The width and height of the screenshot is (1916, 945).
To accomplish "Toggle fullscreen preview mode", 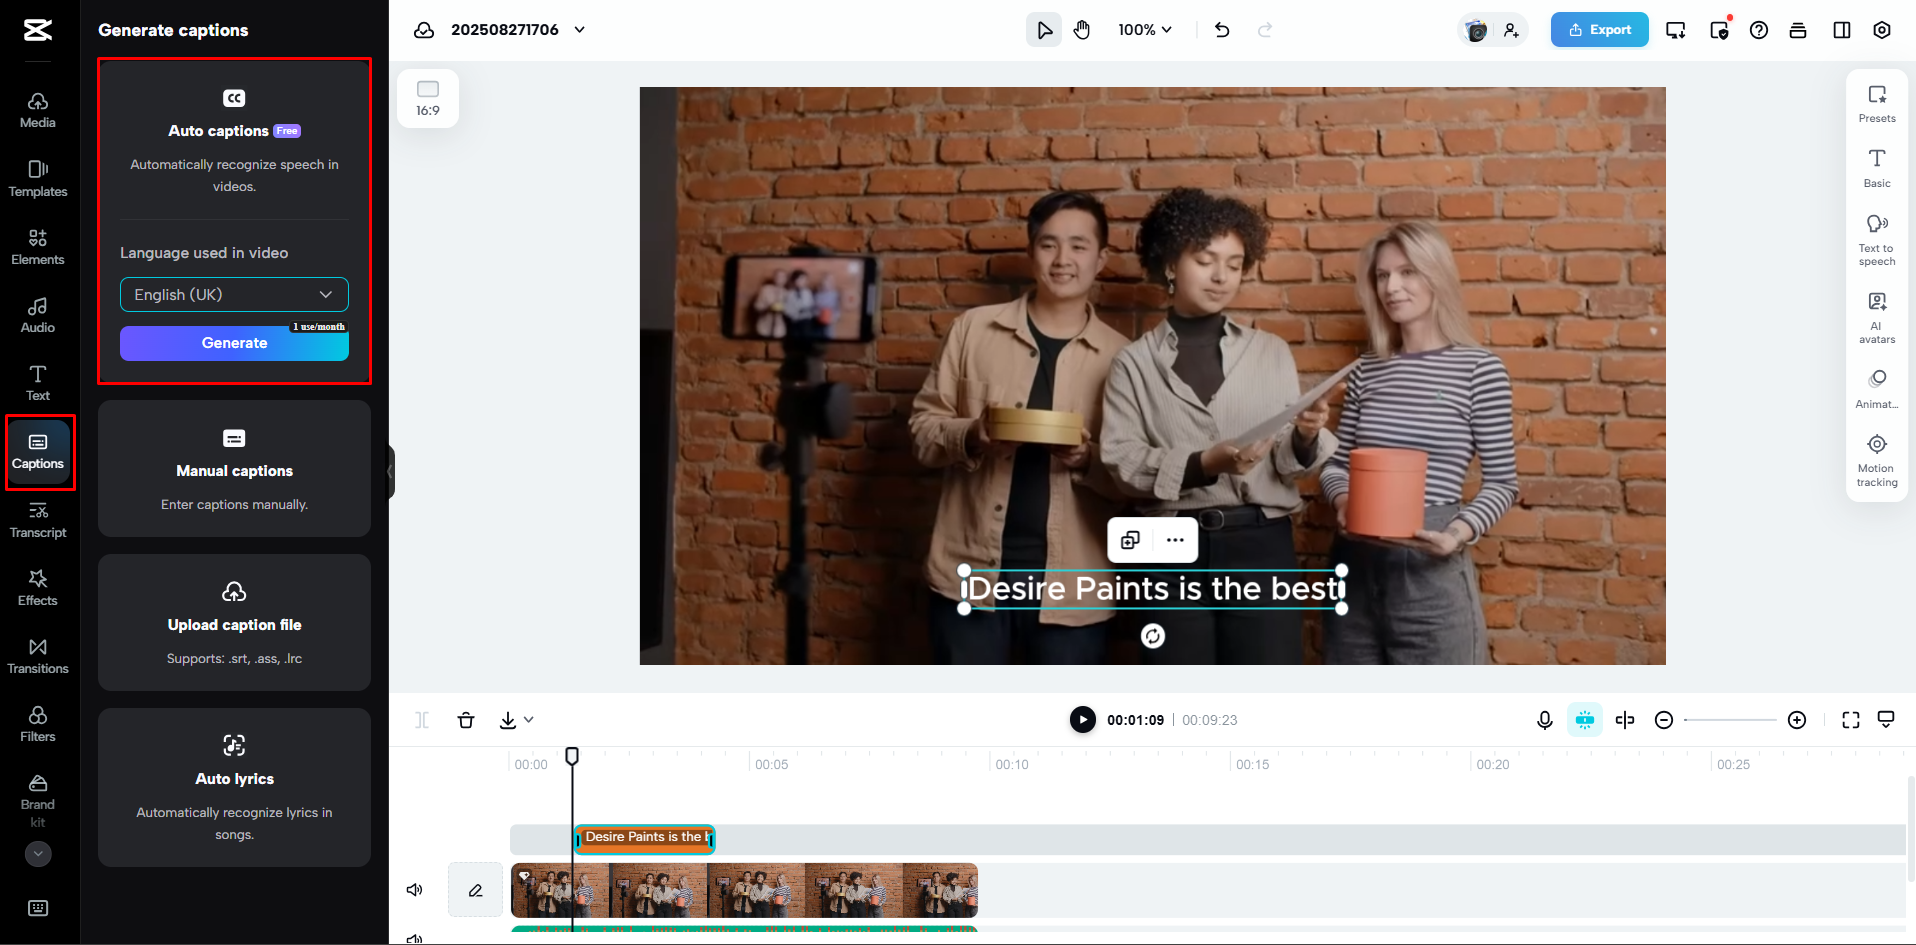I will click(1850, 719).
